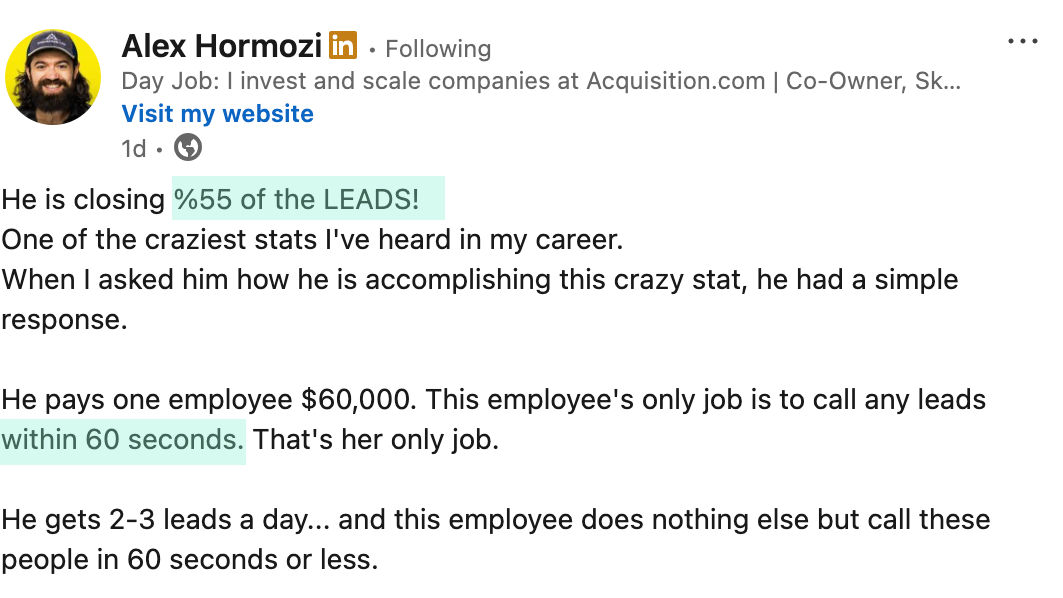Screen dimensions: 1063x598
Task: Click the "When I asked him" sentence
Action: 480,280
